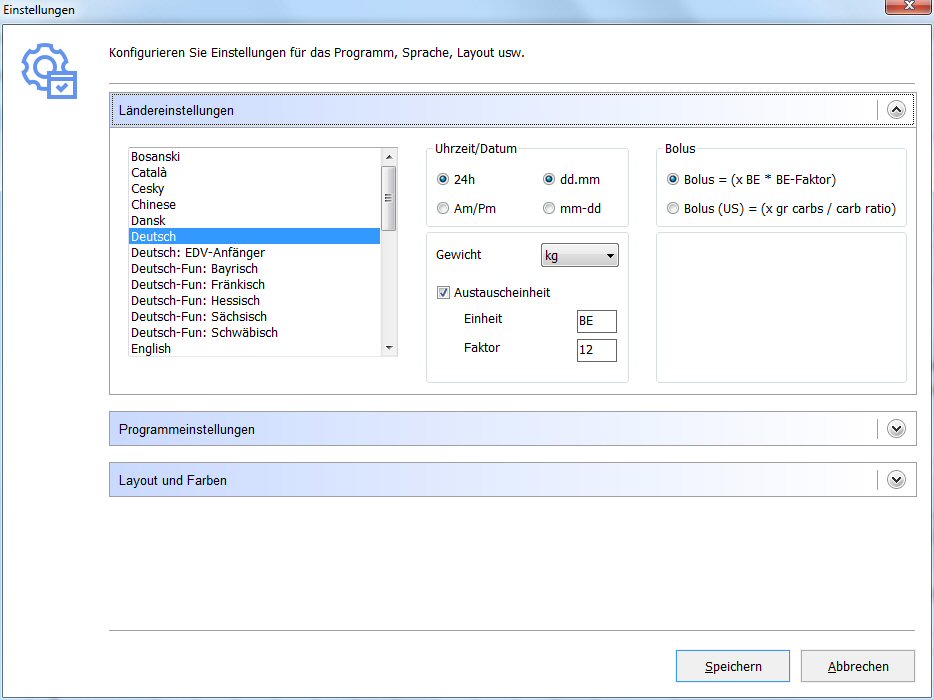The image size is (934, 700).
Task: Open the Gewicht kg dropdown
Action: [579, 256]
